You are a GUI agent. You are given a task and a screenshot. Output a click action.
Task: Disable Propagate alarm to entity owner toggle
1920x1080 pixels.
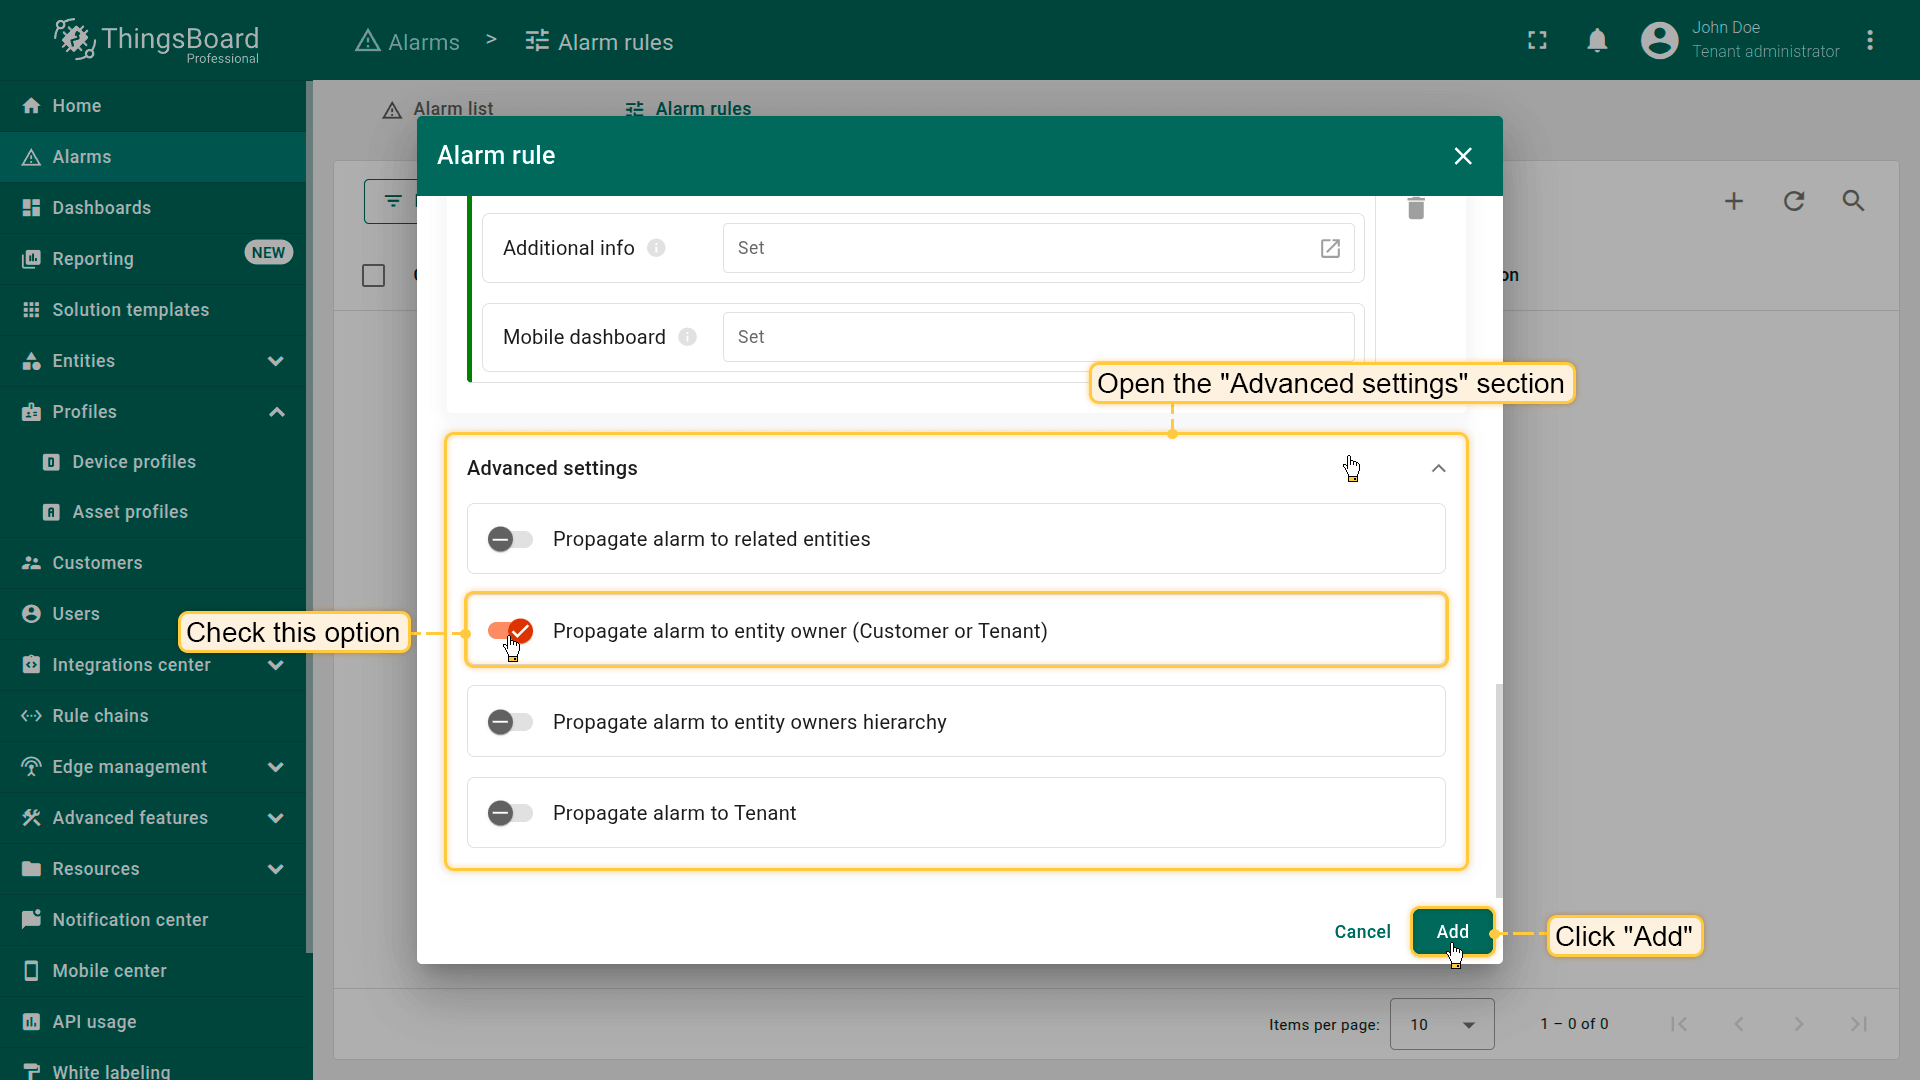click(510, 631)
